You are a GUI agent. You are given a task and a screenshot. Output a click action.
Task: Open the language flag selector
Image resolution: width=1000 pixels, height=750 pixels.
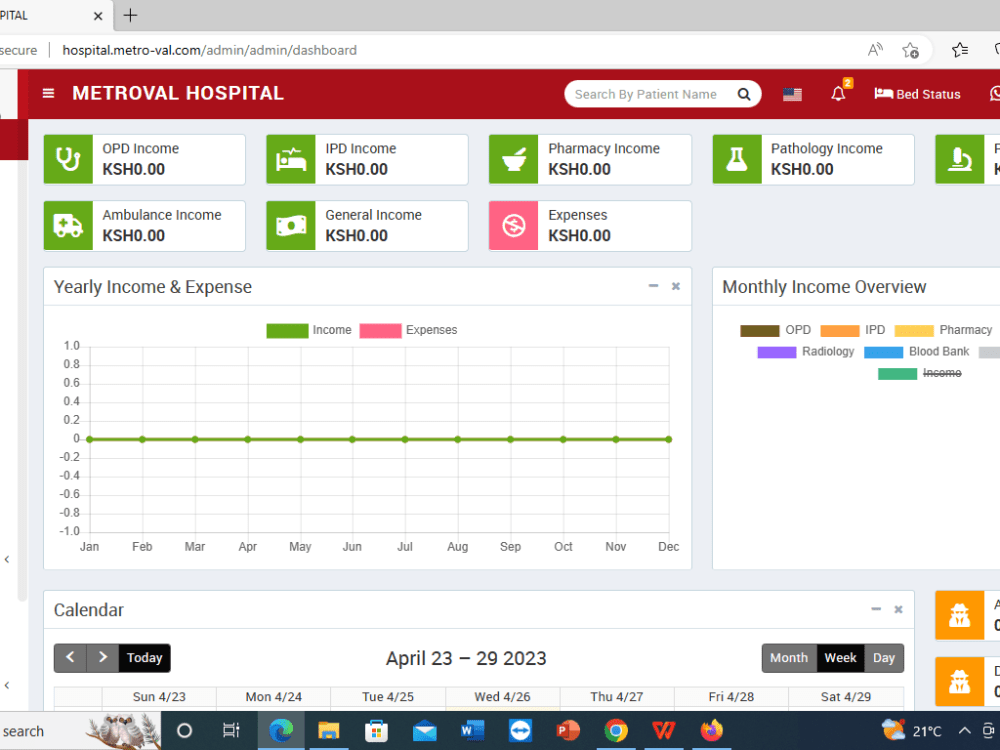792,93
